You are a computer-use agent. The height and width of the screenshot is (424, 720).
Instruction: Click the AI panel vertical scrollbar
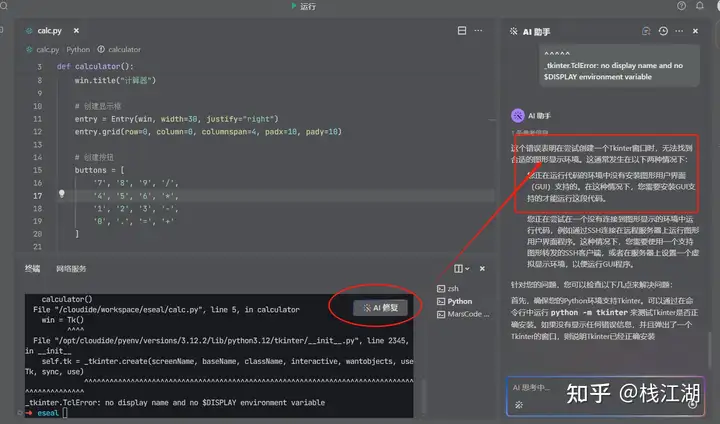pos(710,352)
